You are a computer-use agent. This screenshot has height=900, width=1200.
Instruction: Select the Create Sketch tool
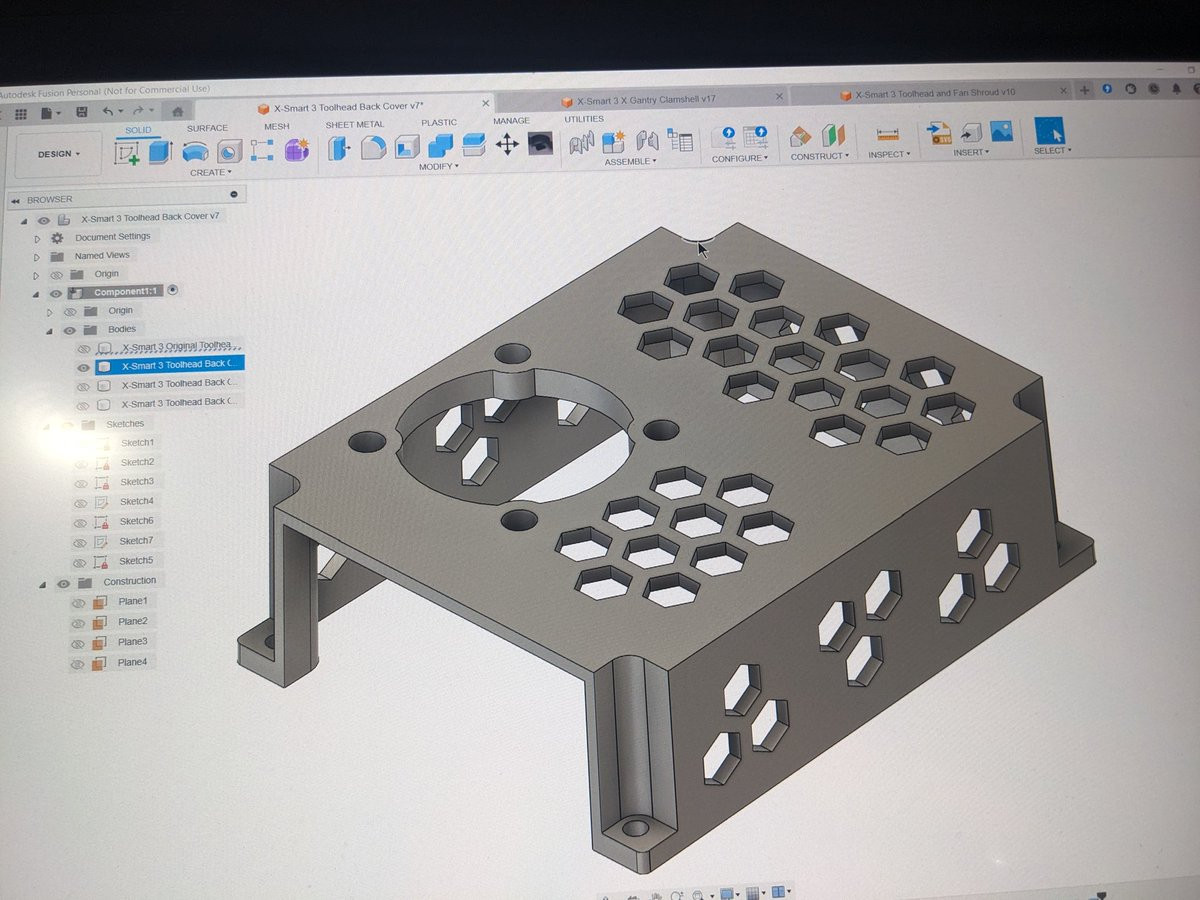pos(128,152)
